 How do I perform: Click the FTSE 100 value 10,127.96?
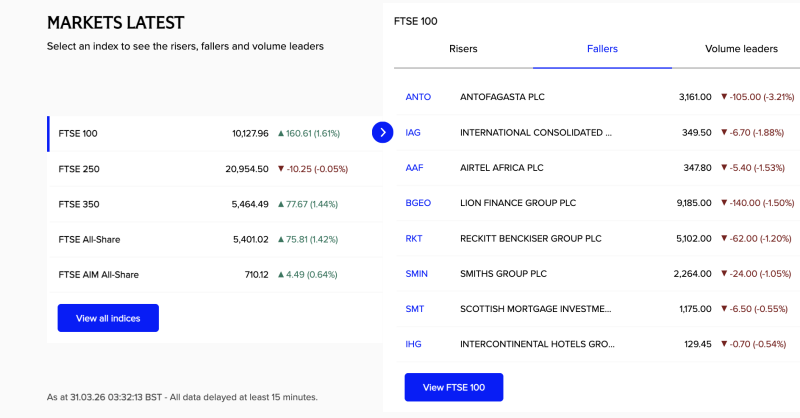tap(251, 134)
